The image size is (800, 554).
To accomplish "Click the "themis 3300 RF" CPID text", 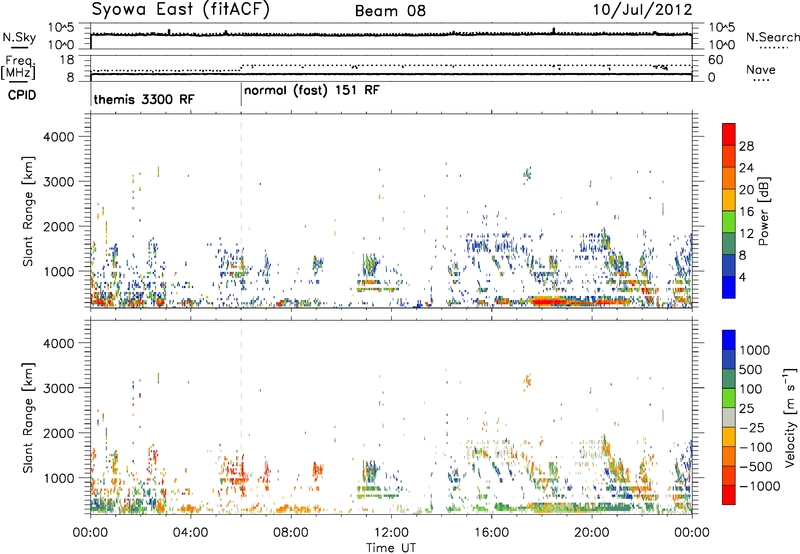I will (x=144, y=99).
